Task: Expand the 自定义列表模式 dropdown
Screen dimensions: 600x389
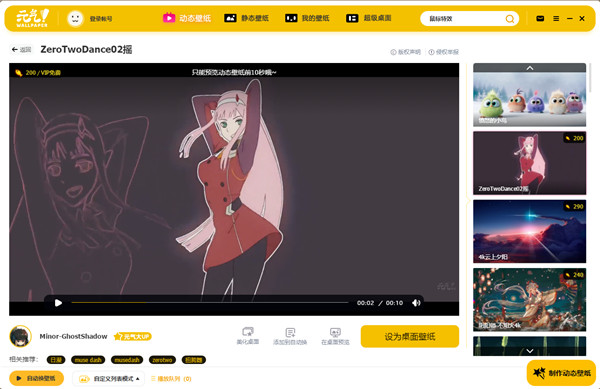Action: click(x=109, y=379)
